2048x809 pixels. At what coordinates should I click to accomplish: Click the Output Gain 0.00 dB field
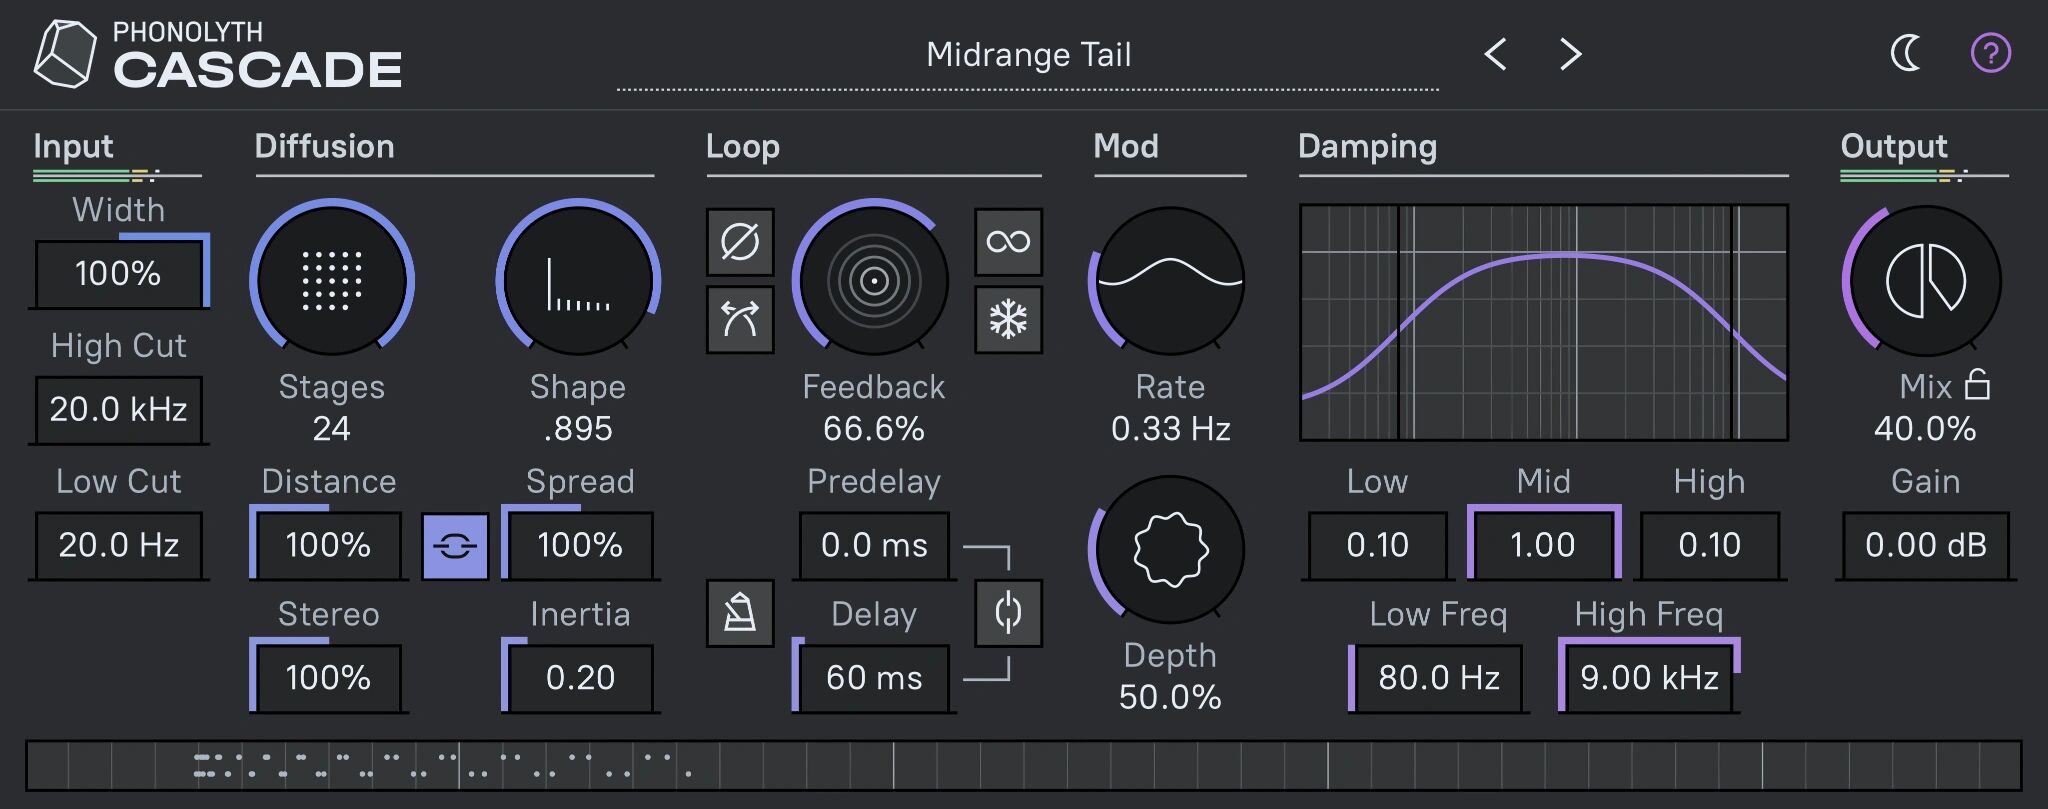pos(1925,545)
